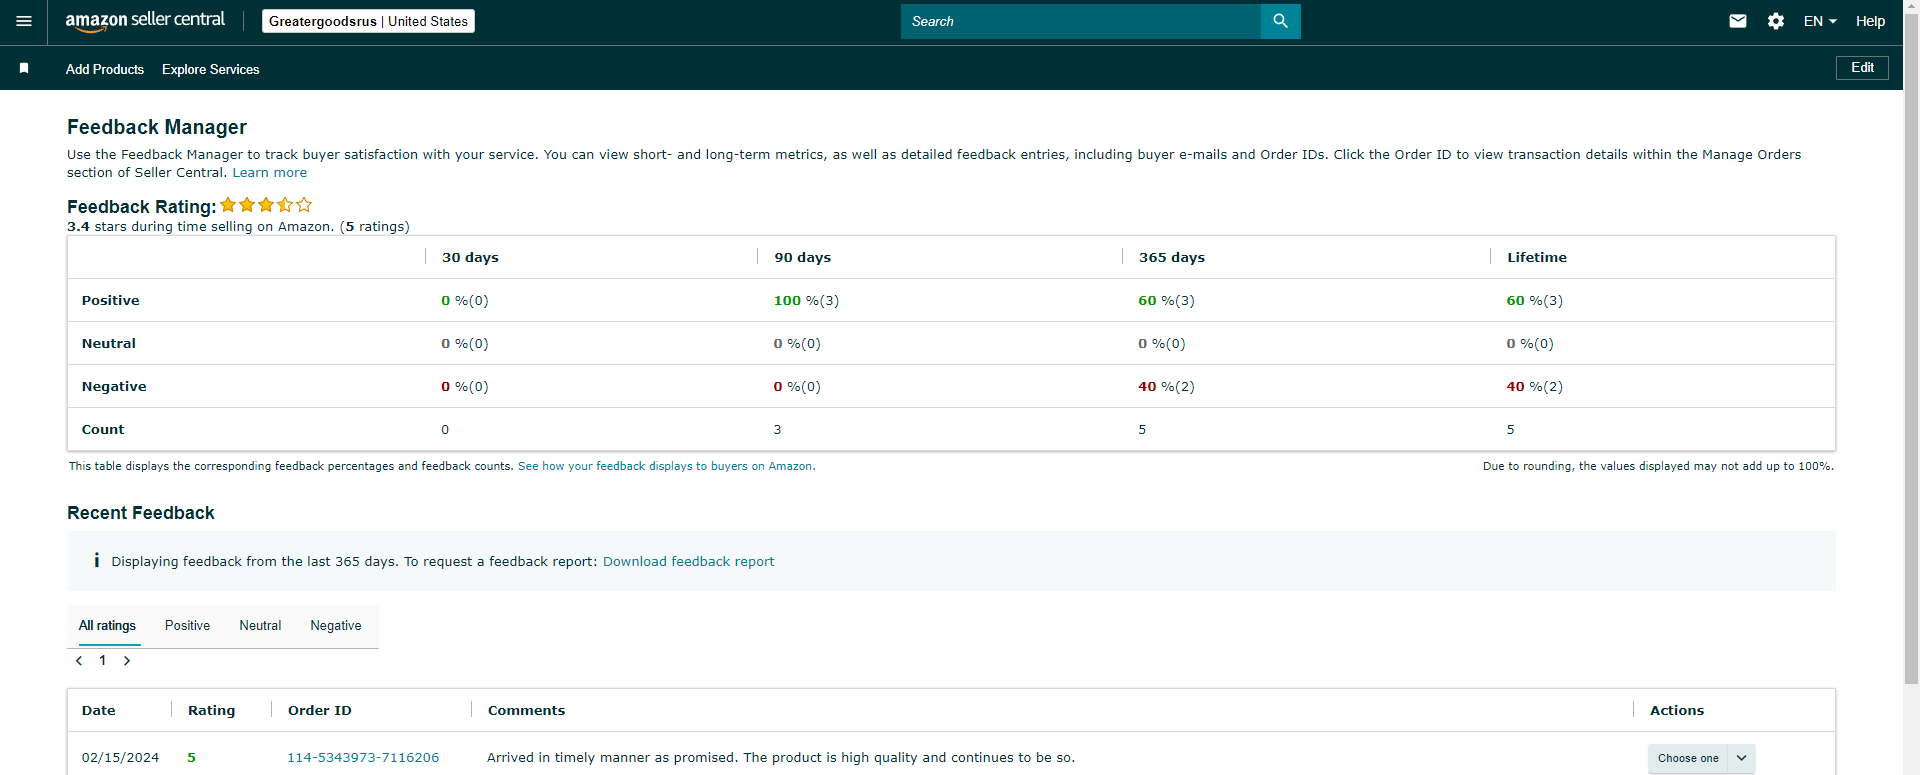Open 'See how your feedback displays' link
This screenshot has height=775, width=1920.
[665, 466]
